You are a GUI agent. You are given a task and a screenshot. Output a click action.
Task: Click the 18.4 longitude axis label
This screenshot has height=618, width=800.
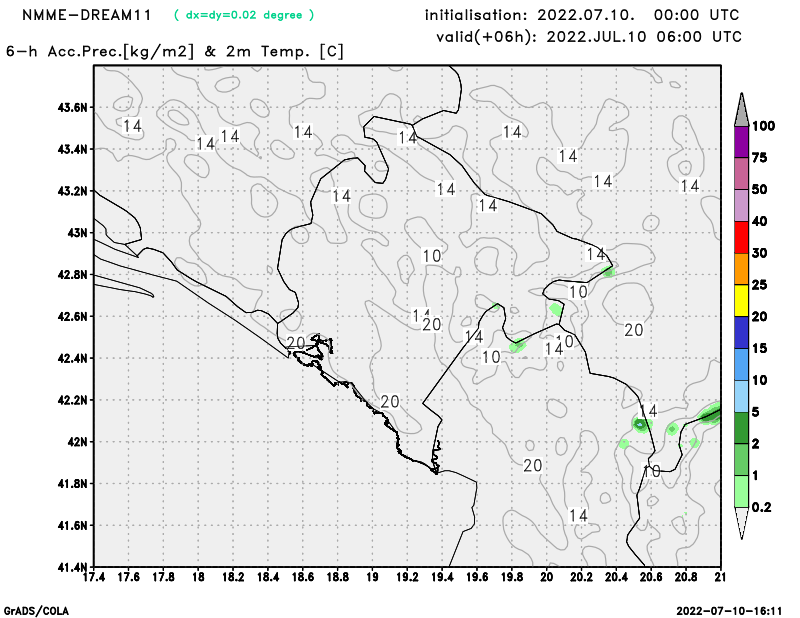[x=268, y=578]
